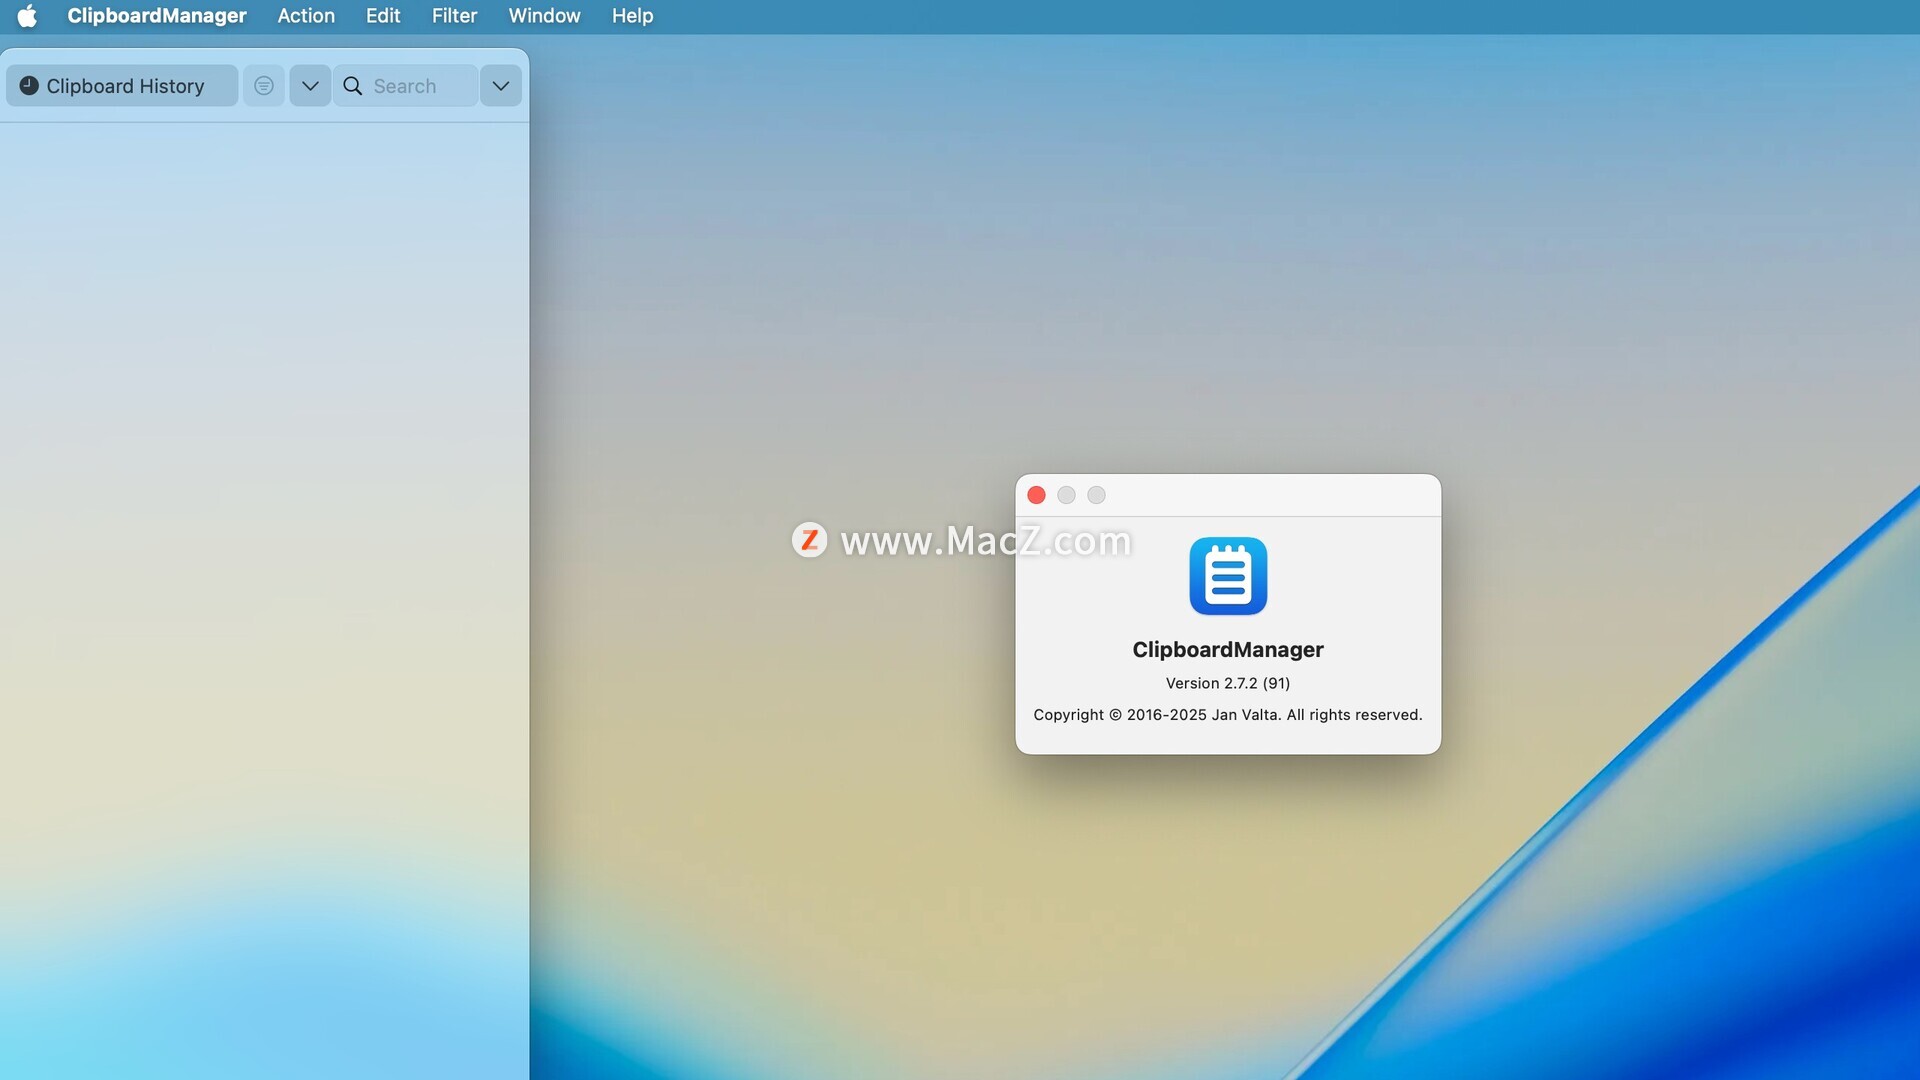The image size is (1920, 1080).
Task: Open the Window menu
Action: point(544,16)
